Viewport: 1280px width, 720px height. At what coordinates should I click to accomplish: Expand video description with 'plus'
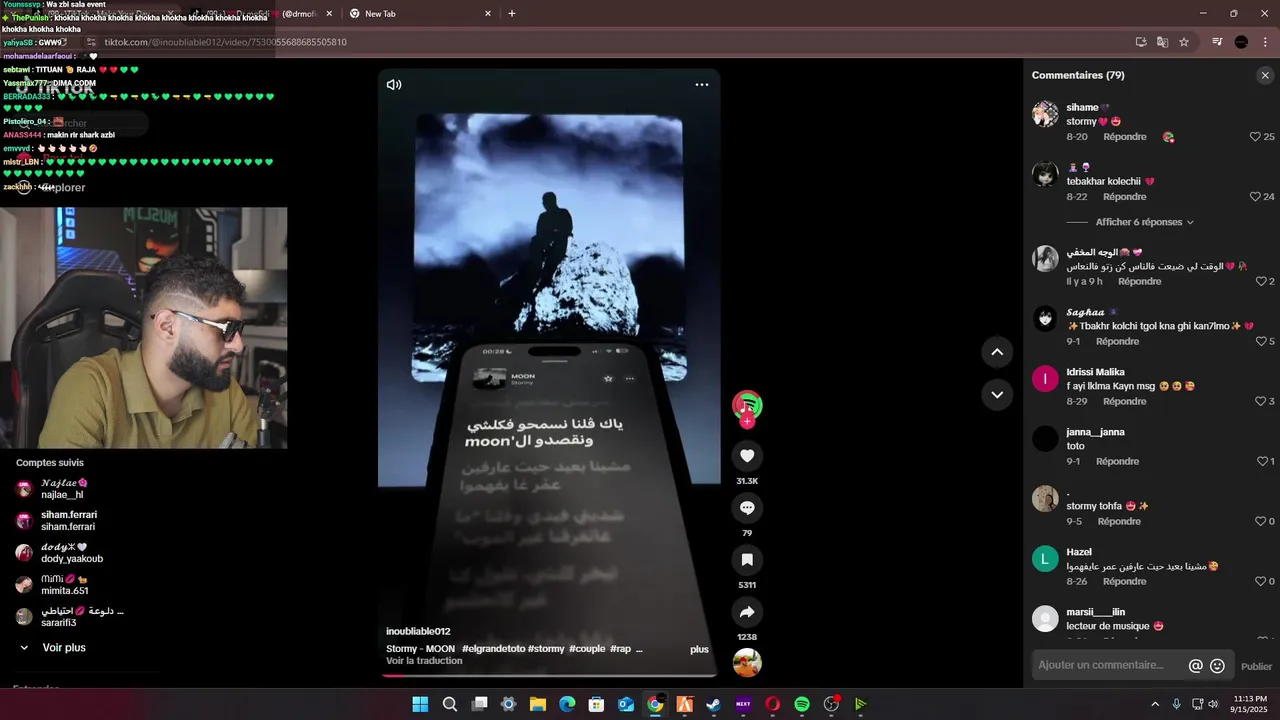[x=699, y=649]
